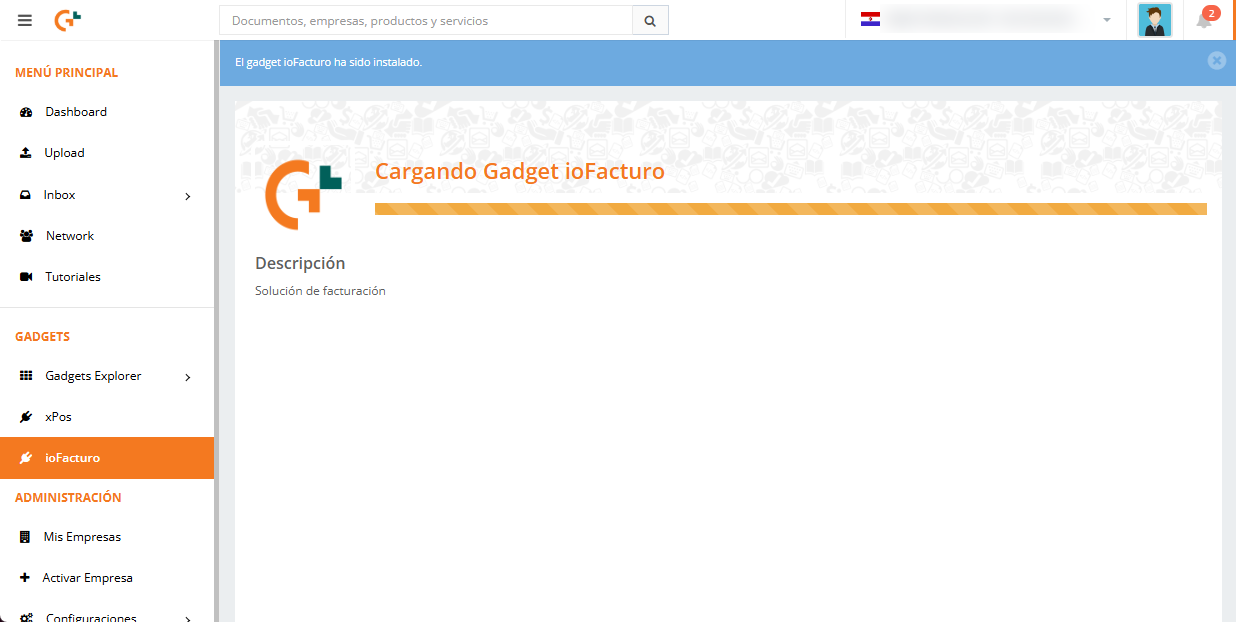Click the Configuraciones gears icon
Screen dimensions: 1236x622
(26, 617)
